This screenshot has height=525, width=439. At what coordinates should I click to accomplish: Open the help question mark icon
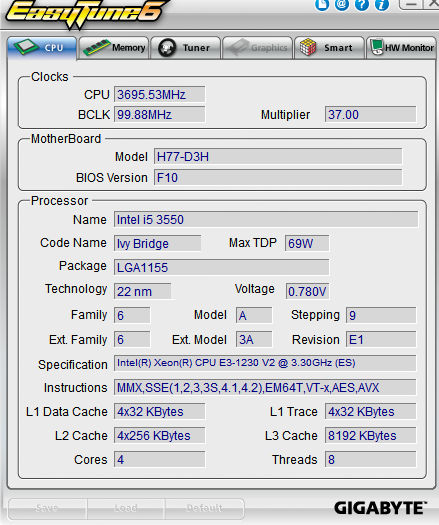point(362,5)
